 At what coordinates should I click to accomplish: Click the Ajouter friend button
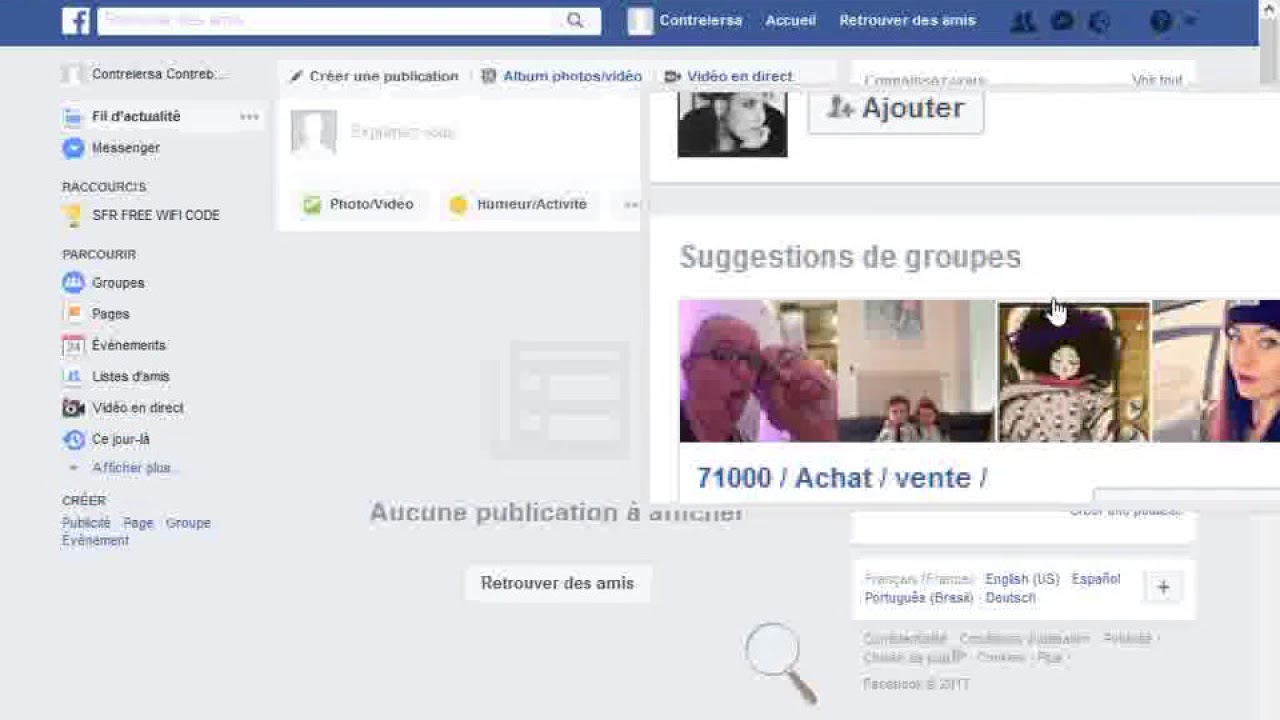pyautogui.click(x=895, y=108)
